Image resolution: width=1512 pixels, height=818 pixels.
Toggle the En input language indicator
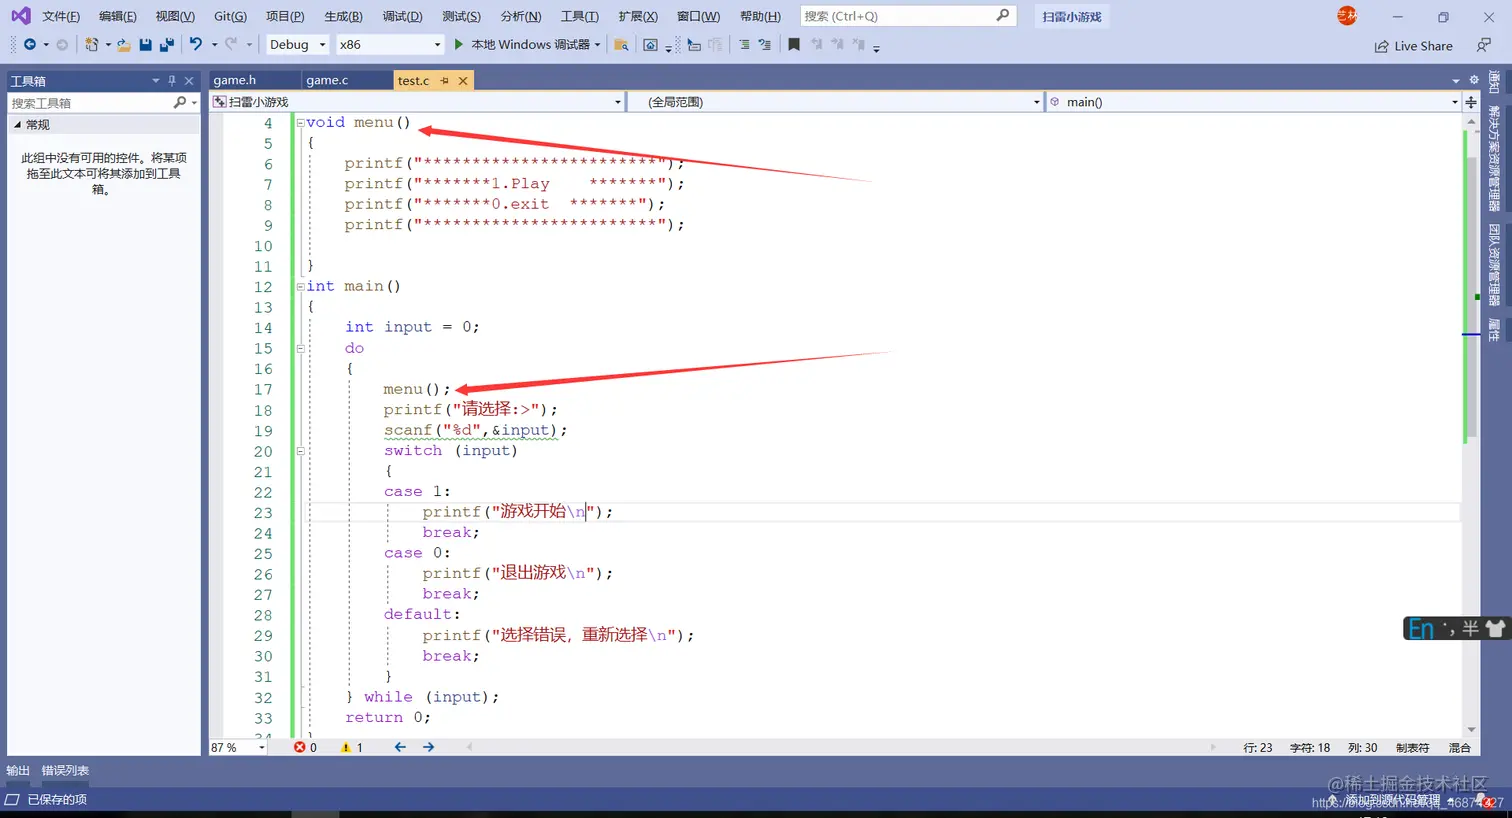(x=1421, y=629)
